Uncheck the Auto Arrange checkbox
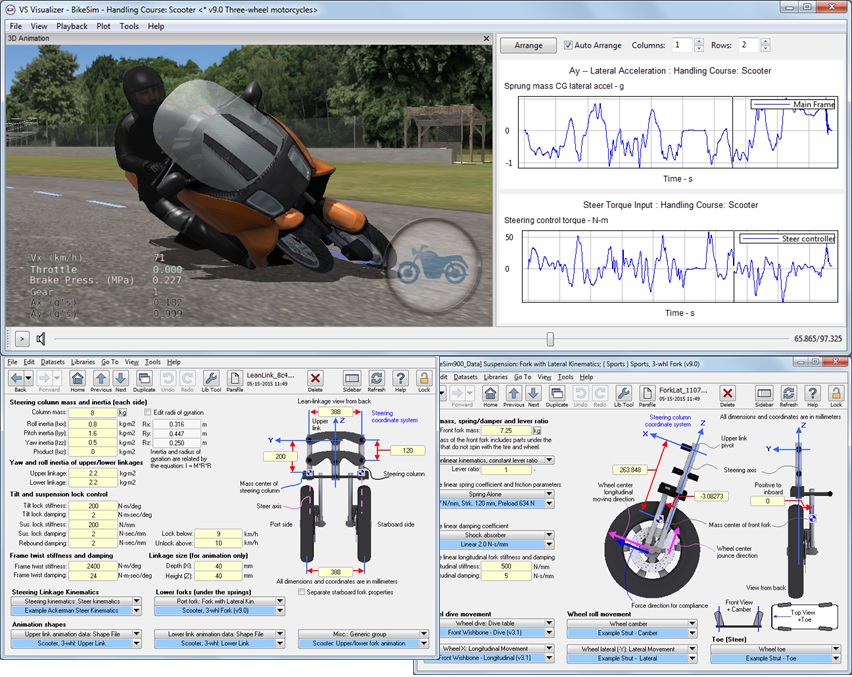This screenshot has width=852, height=677. point(569,45)
